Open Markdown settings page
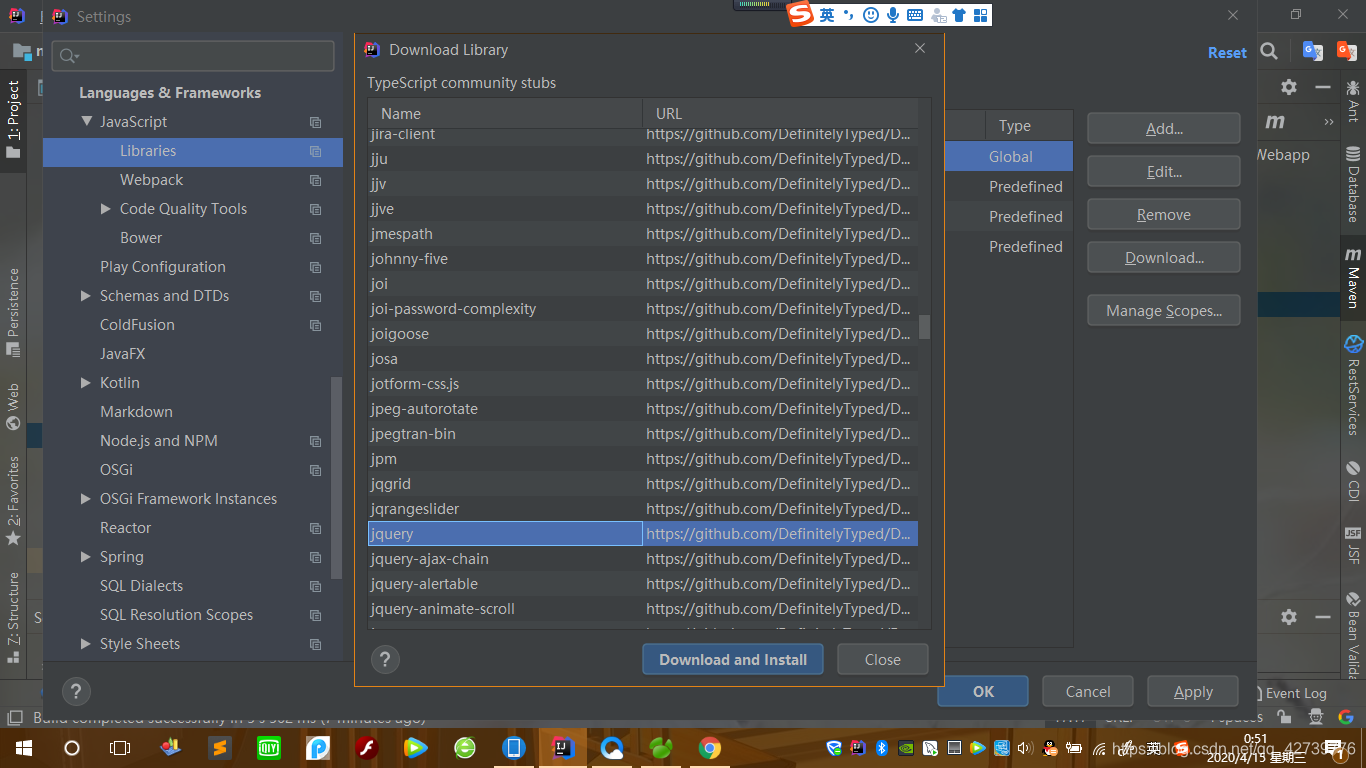 pyautogui.click(x=136, y=412)
